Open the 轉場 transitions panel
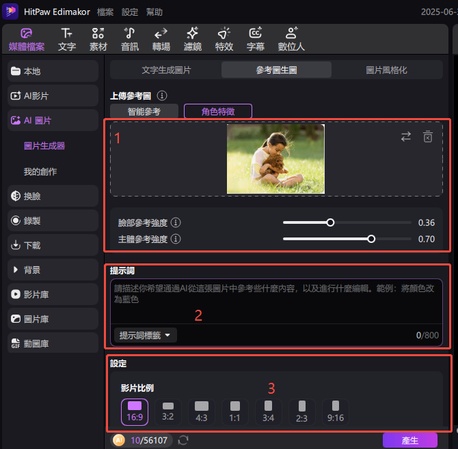Image resolution: width=458 pixels, height=449 pixels. (161, 39)
